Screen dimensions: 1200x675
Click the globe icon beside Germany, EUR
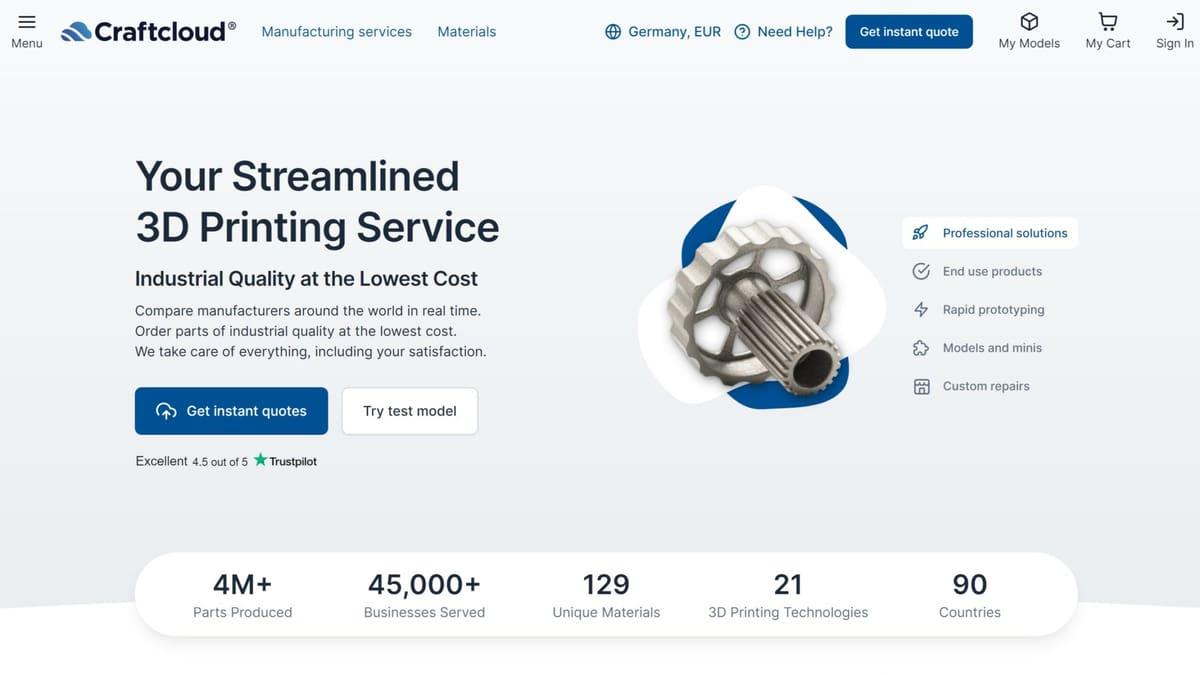coord(613,32)
